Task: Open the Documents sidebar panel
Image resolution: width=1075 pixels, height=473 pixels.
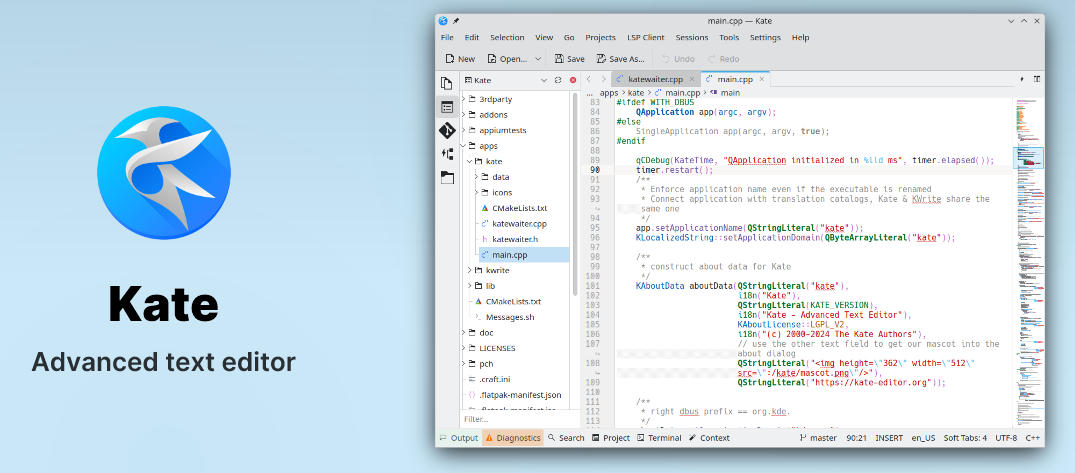Action: (447, 83)
